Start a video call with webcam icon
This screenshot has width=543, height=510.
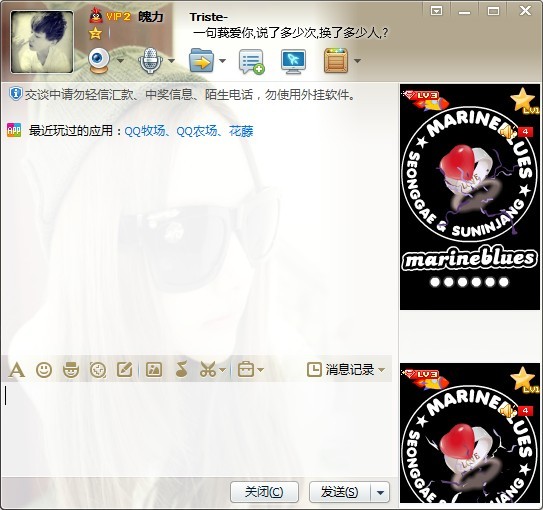coord(99,61)
